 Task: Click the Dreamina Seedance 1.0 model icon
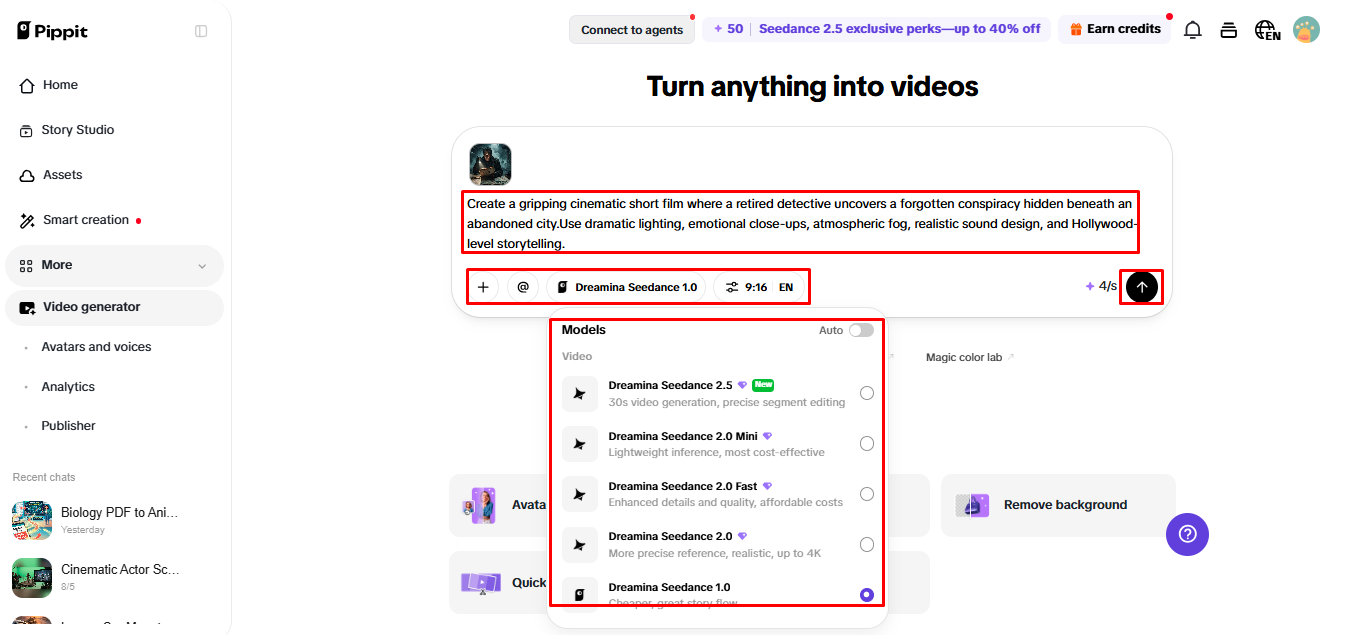580,593
